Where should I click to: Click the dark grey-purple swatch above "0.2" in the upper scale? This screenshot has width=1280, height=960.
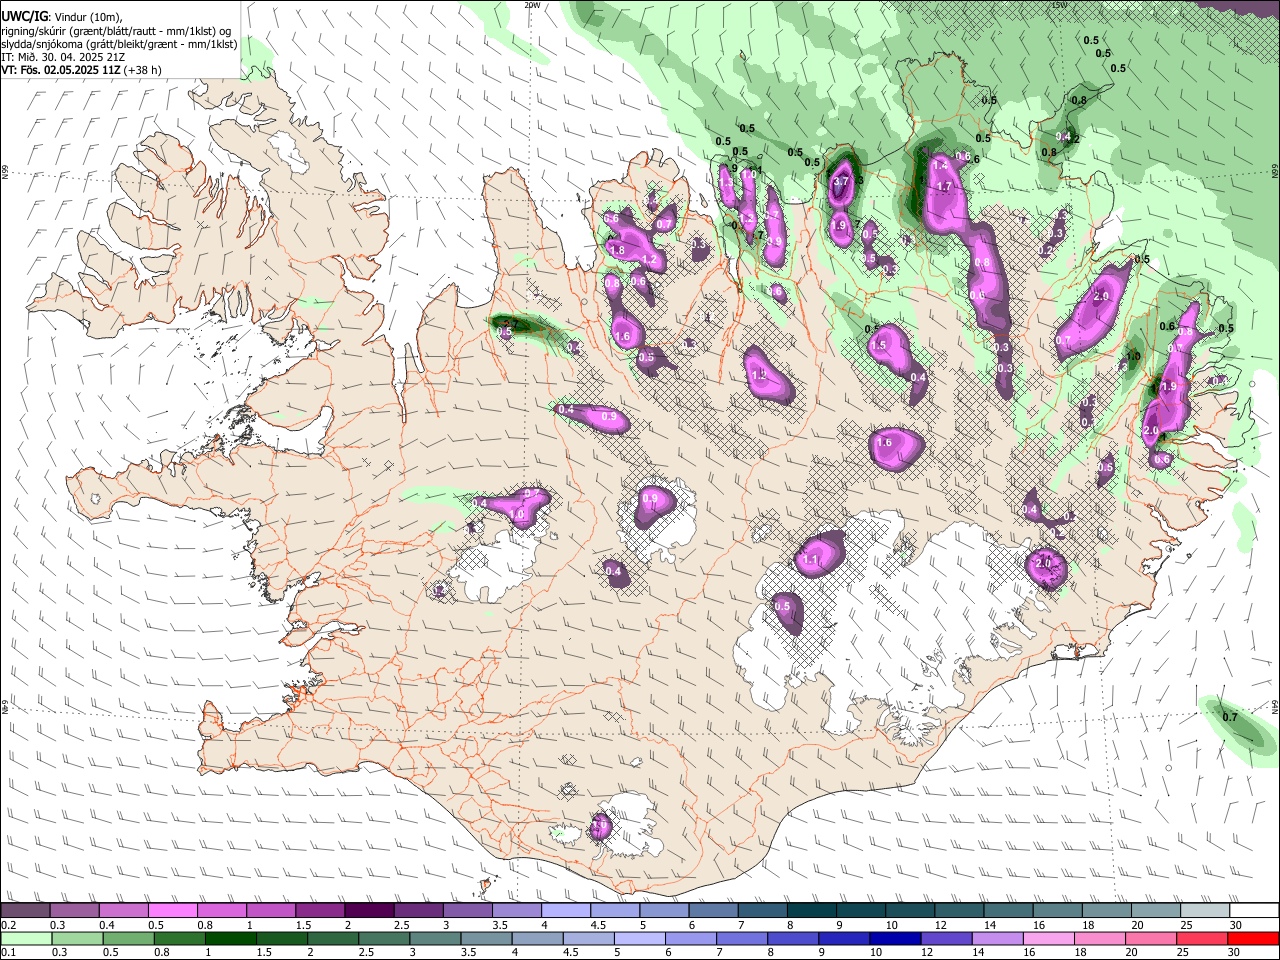pos(25,910)
